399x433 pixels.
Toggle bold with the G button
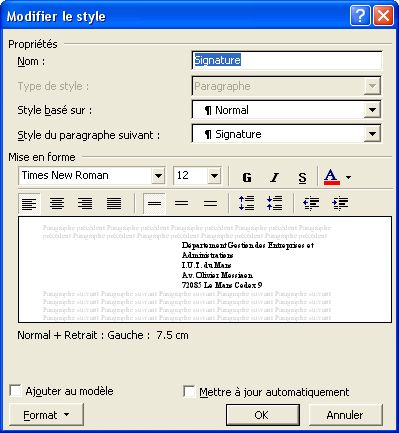[247, 177]
